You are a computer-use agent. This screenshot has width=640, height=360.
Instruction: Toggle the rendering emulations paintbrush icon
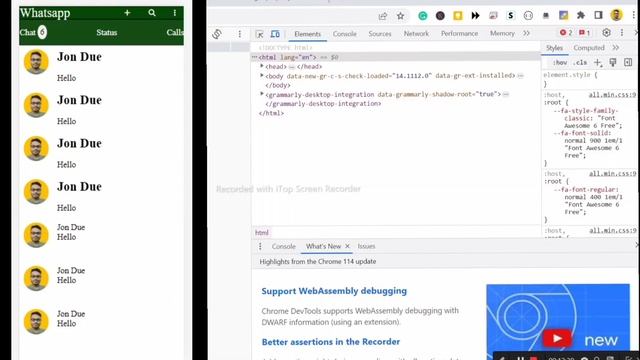(613, 62)
